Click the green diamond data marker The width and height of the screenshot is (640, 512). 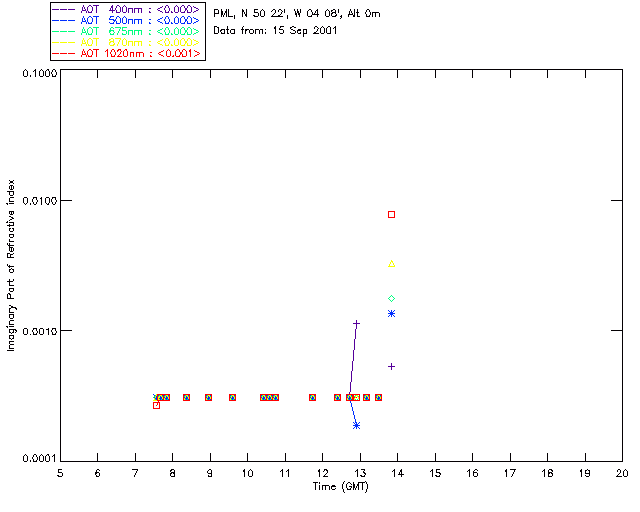click(391, 298)
